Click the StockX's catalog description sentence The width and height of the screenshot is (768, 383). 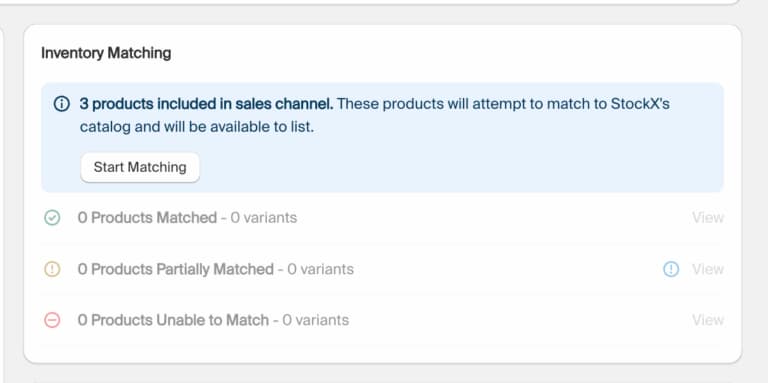[x=375, y=116]
